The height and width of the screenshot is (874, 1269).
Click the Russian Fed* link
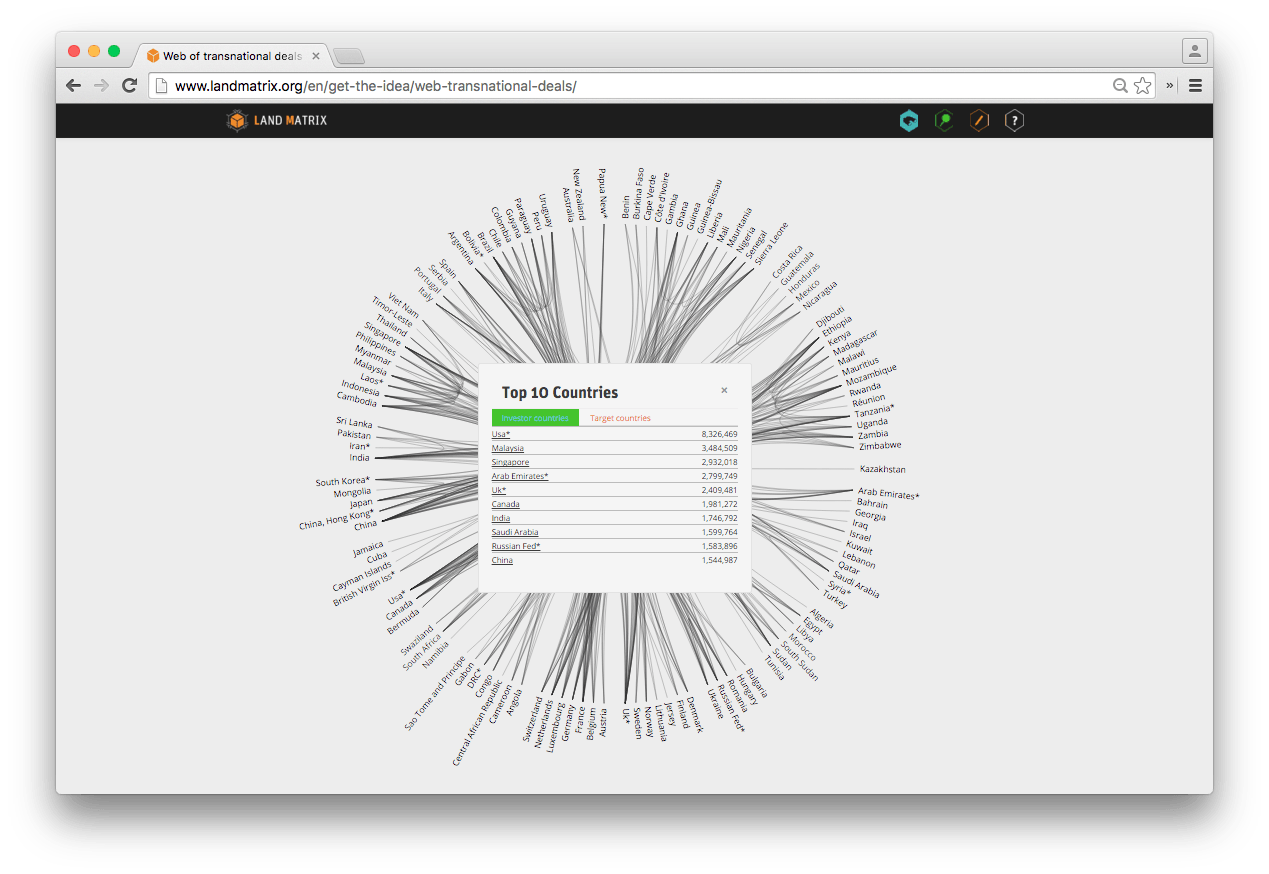[516, 546]
